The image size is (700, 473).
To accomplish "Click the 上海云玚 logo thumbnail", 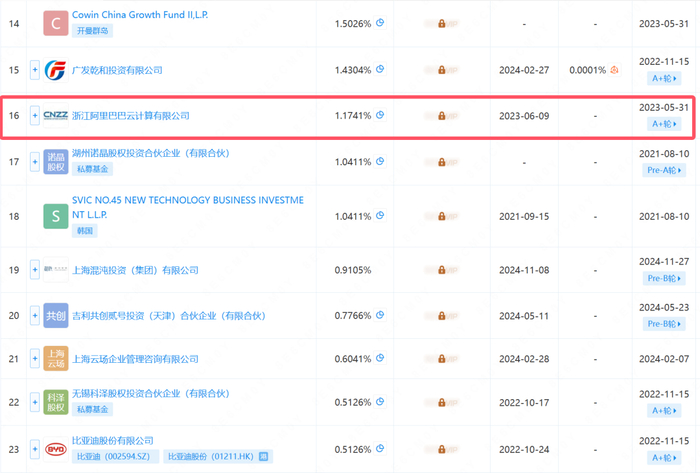I will click(56, 359).
